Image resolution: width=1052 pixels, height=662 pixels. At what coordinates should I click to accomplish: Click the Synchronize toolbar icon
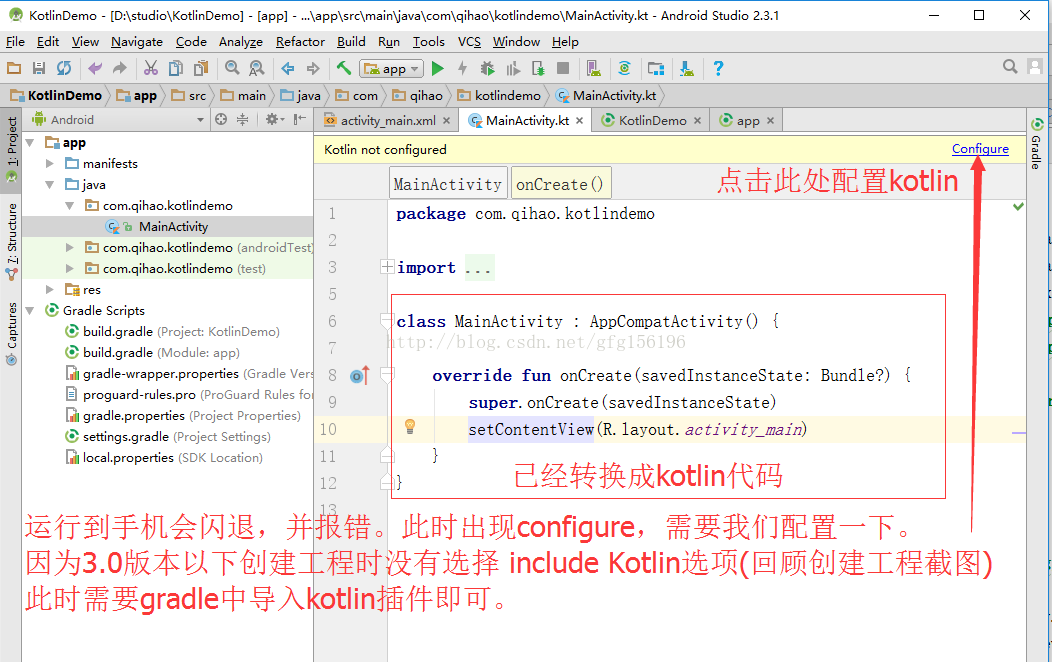[x=64, y=68]
